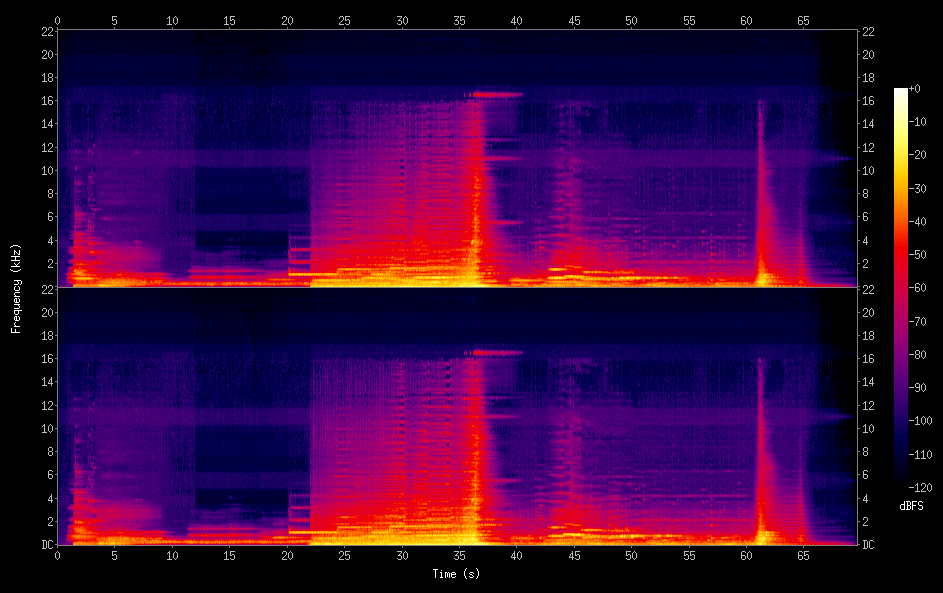Click the 0 tick on the bottom time axis
Screen dimensions: 943x593
point(58,555)
